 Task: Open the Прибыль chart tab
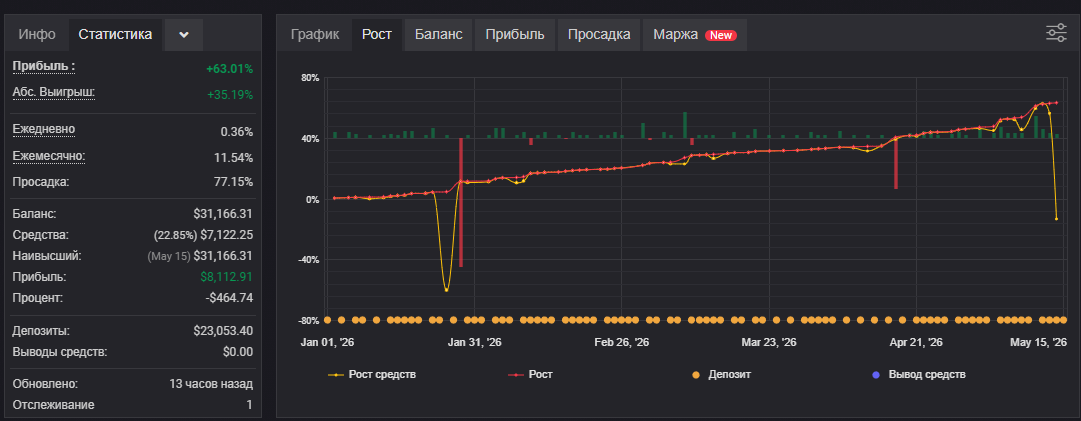pos(515,34)
